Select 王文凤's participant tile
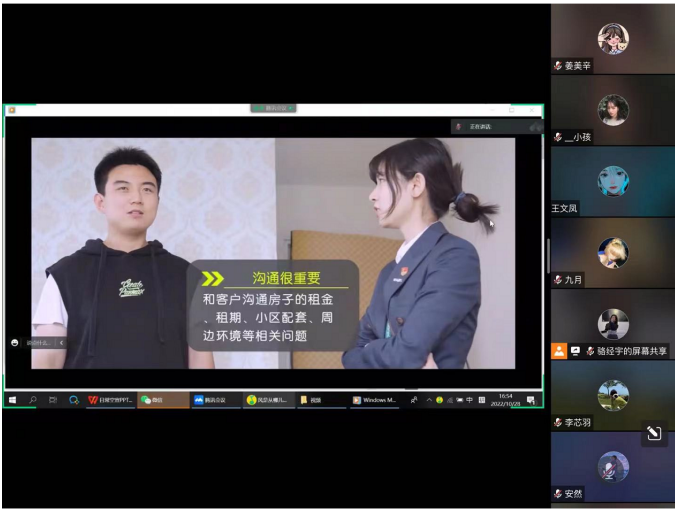 pos(612,181)
